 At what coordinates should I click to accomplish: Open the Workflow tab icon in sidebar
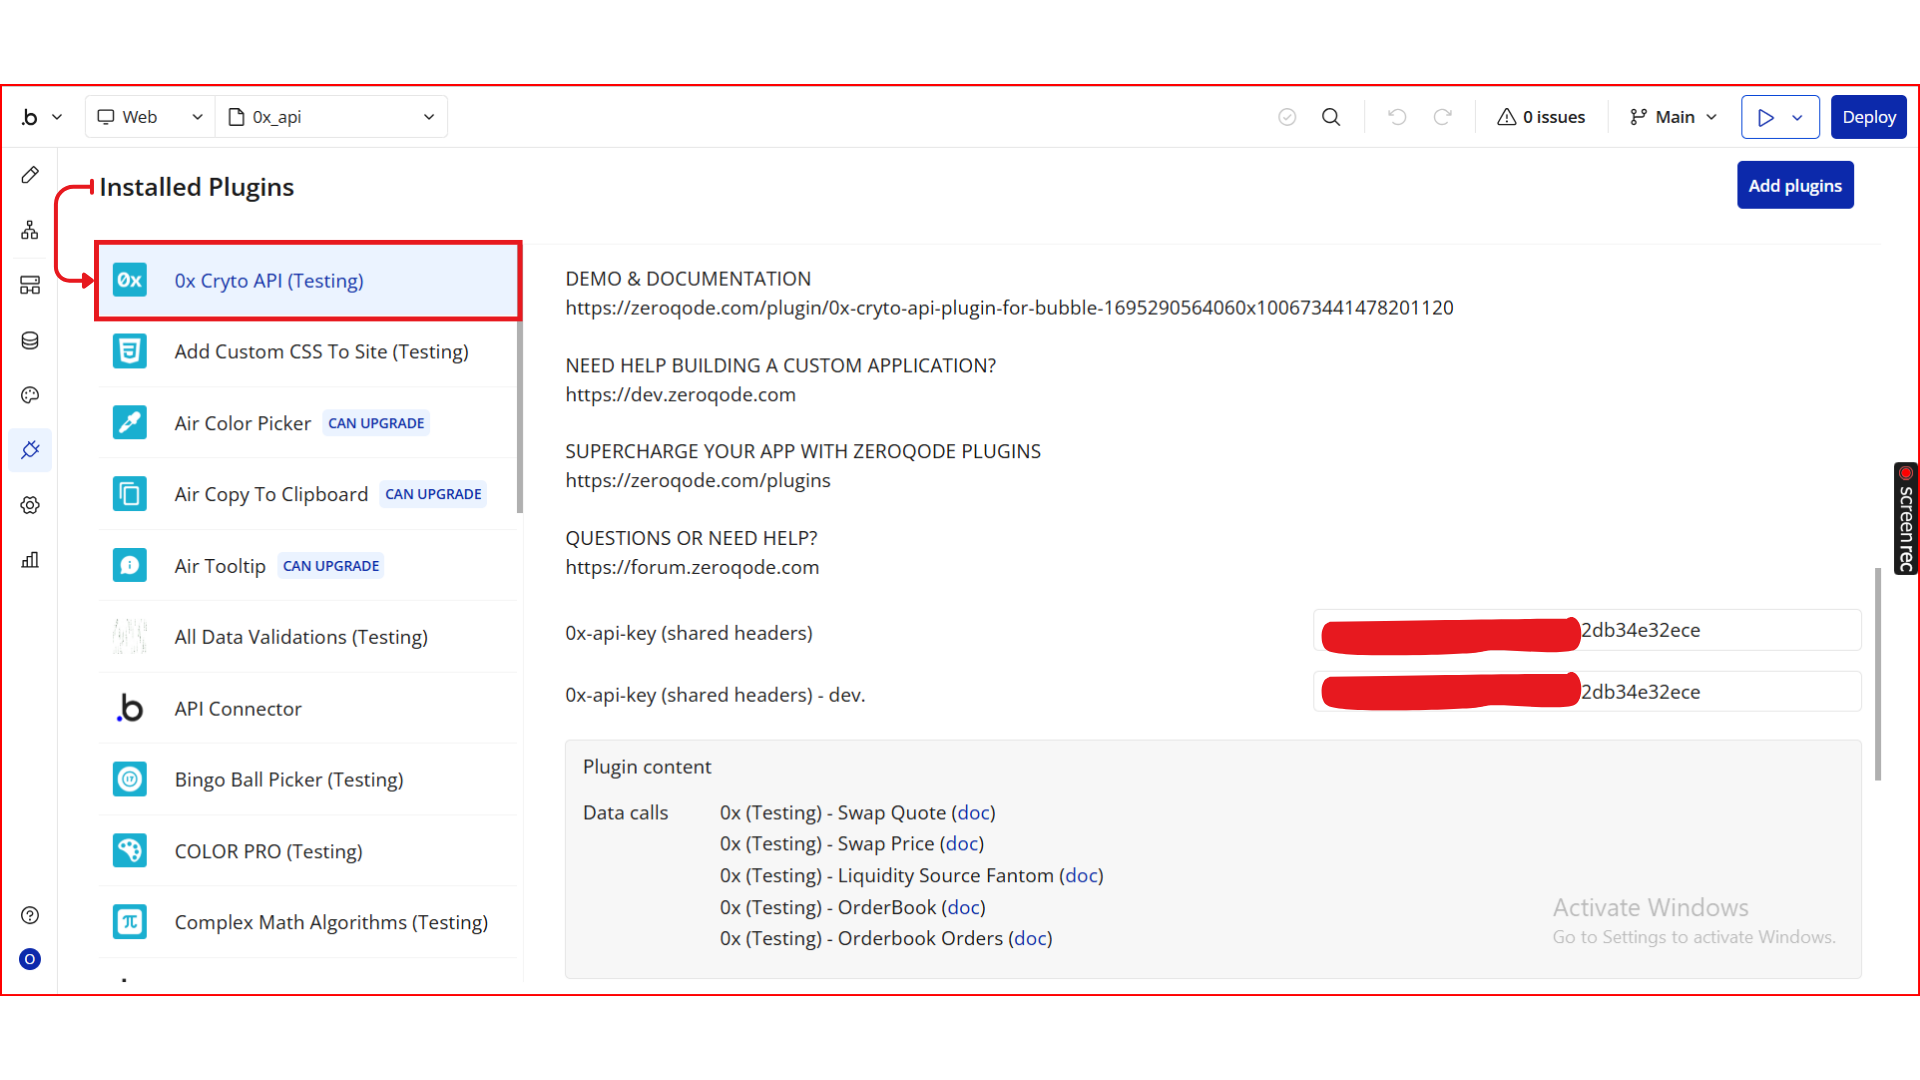tap(30, 230)
